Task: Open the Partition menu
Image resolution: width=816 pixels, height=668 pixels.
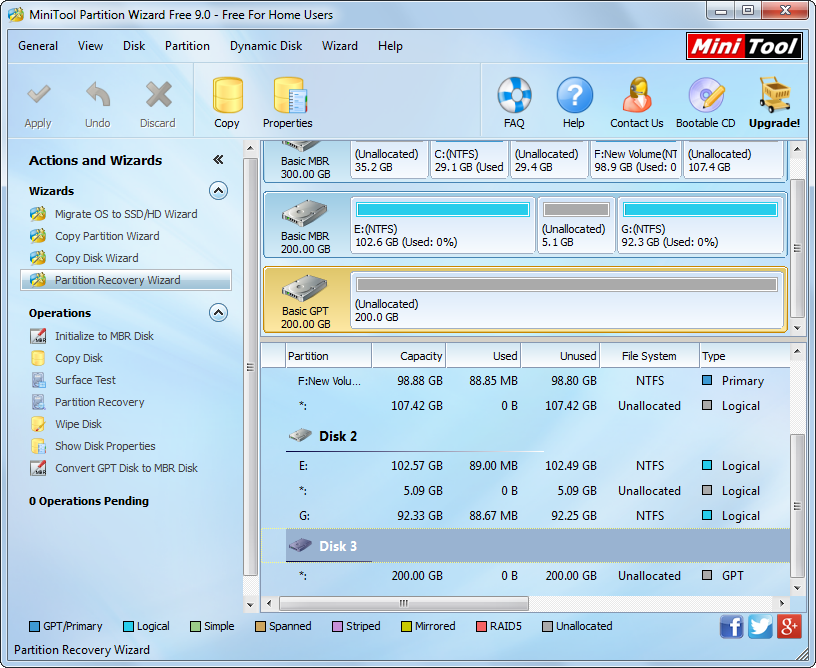Action: [187, 46]
